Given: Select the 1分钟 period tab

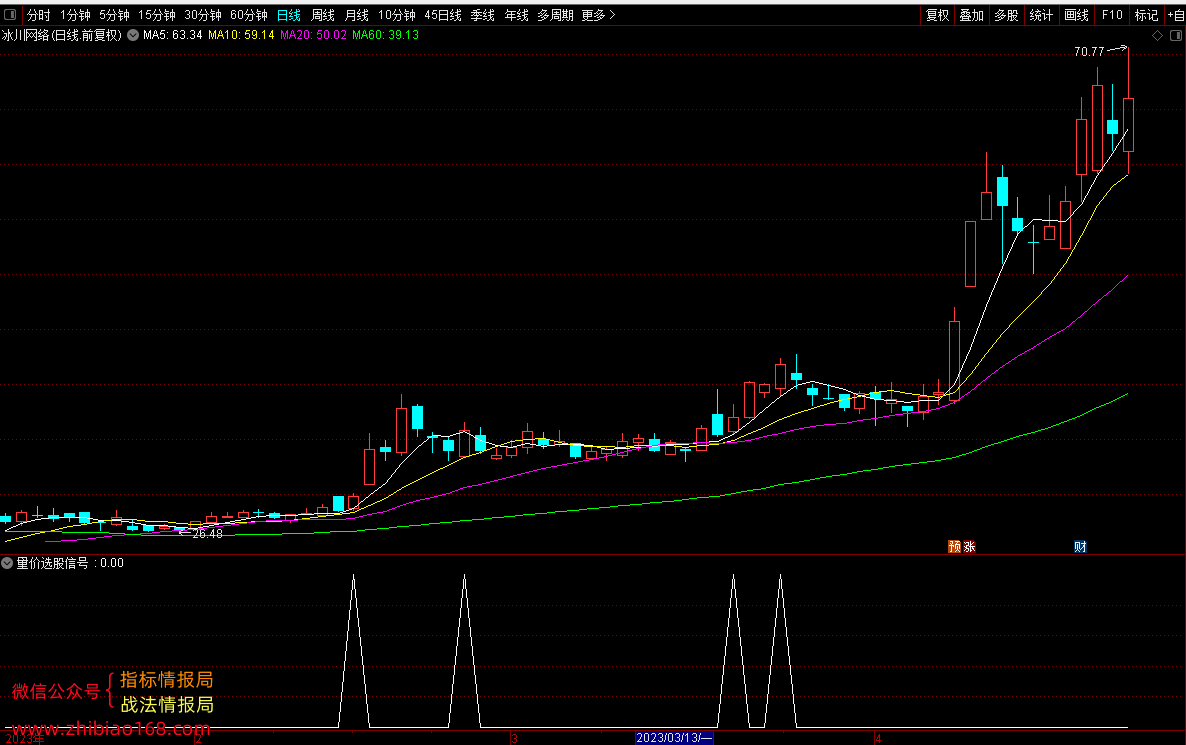Looking at the screenshot, I should coord(75,15).
